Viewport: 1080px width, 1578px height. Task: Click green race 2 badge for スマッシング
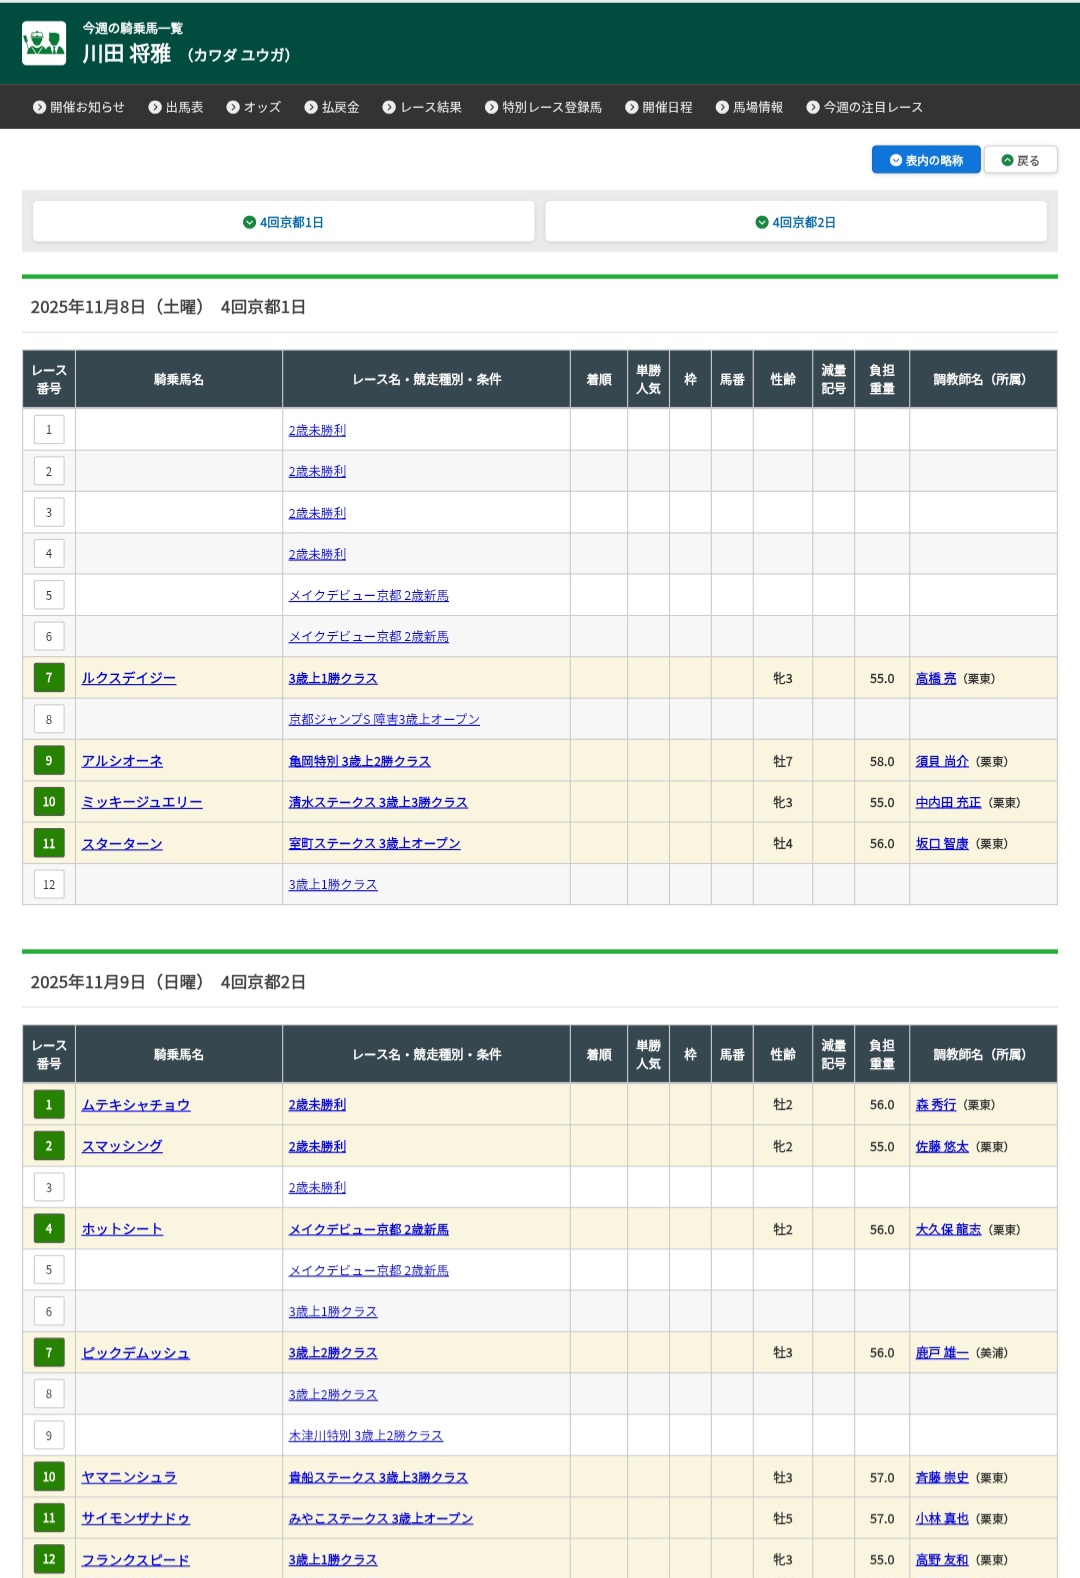coord(49,1146)
